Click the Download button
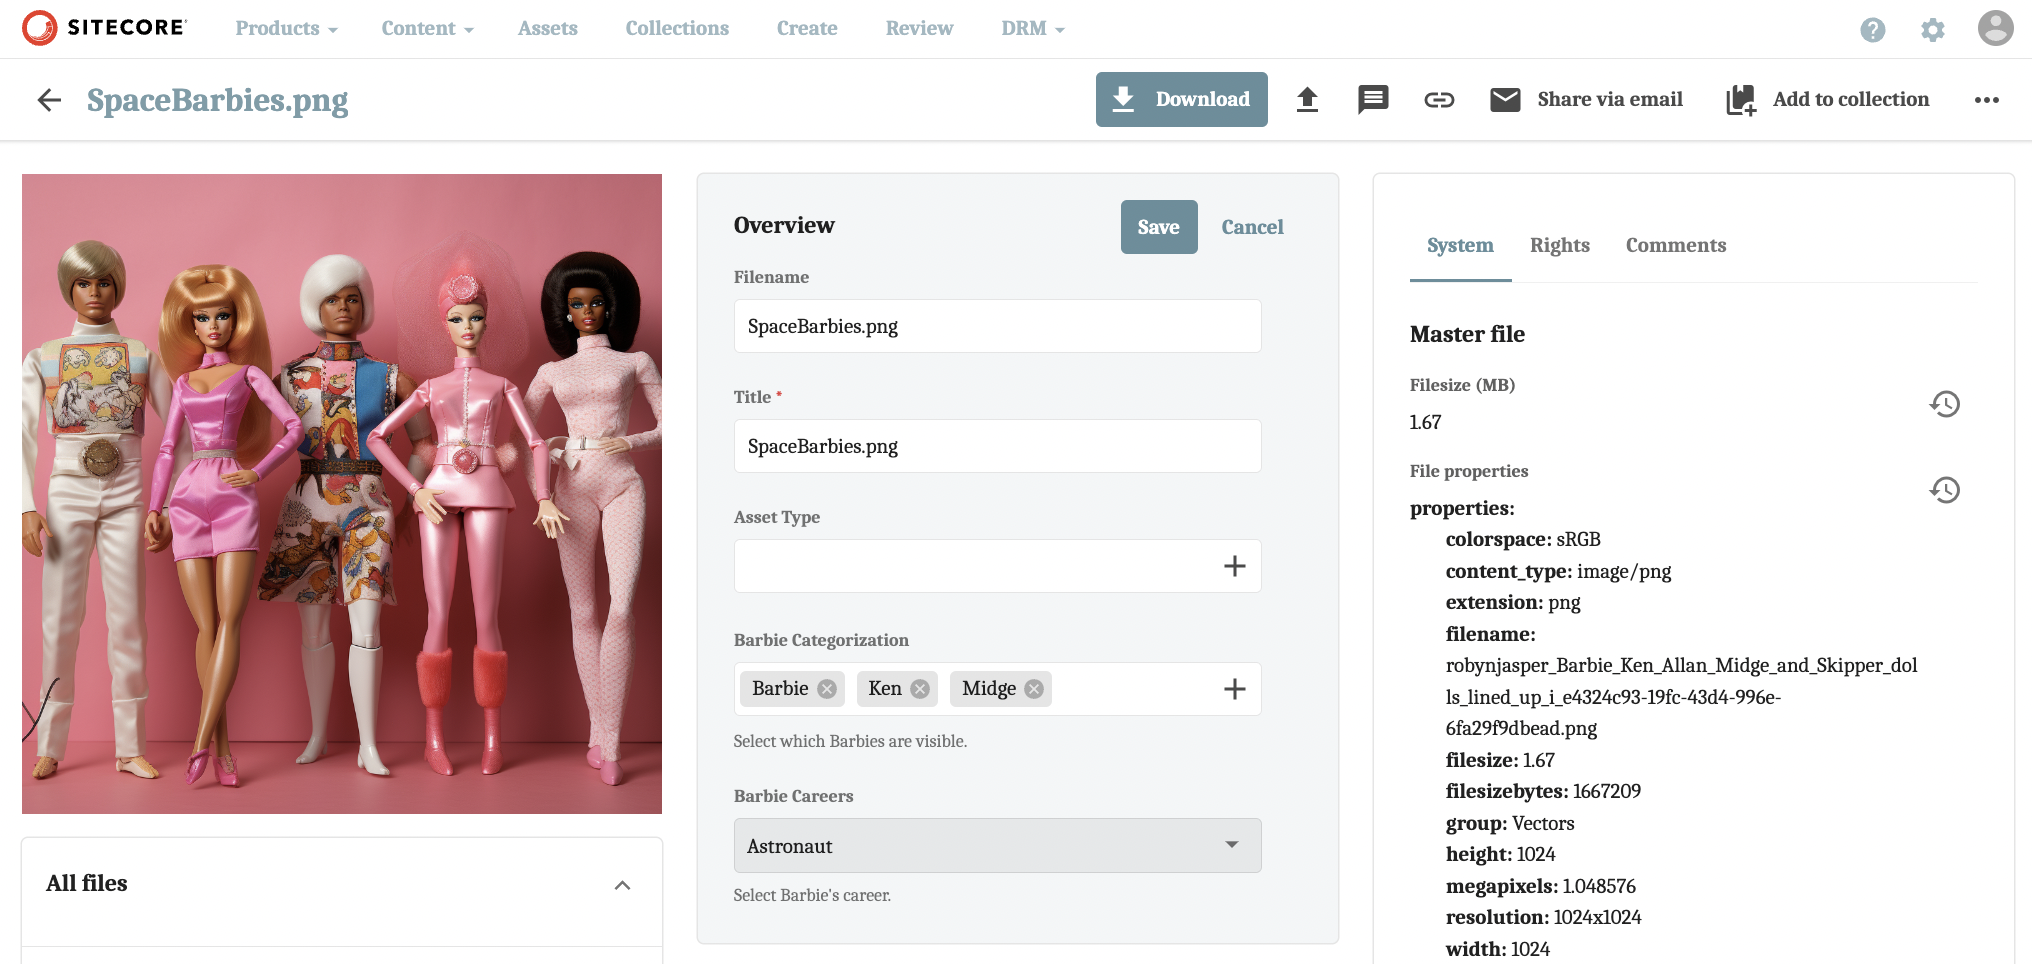2032x964 pixels. click(1181, 99)
